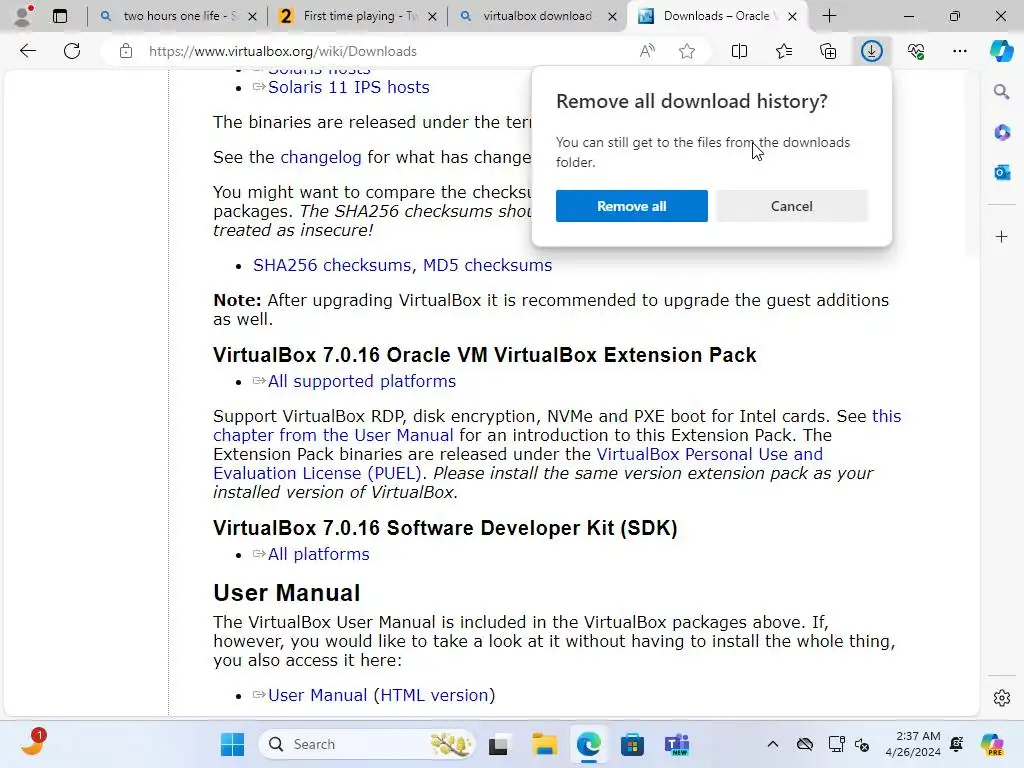Open the changelog link
This screenshot has height=768, width=1024.
coord(321,157)
